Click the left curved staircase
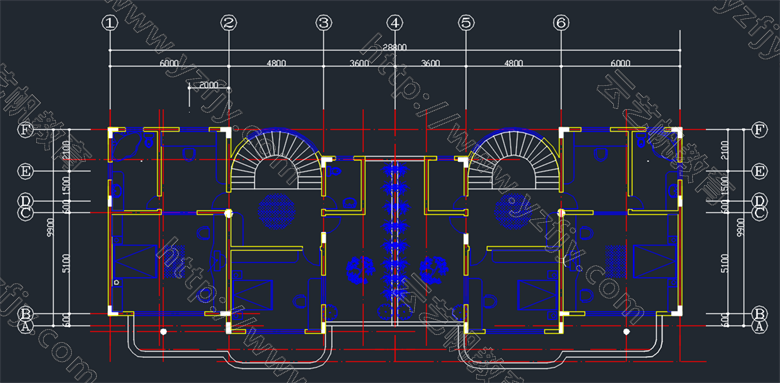Screen dimensions: 780x383 click(276, 159)
